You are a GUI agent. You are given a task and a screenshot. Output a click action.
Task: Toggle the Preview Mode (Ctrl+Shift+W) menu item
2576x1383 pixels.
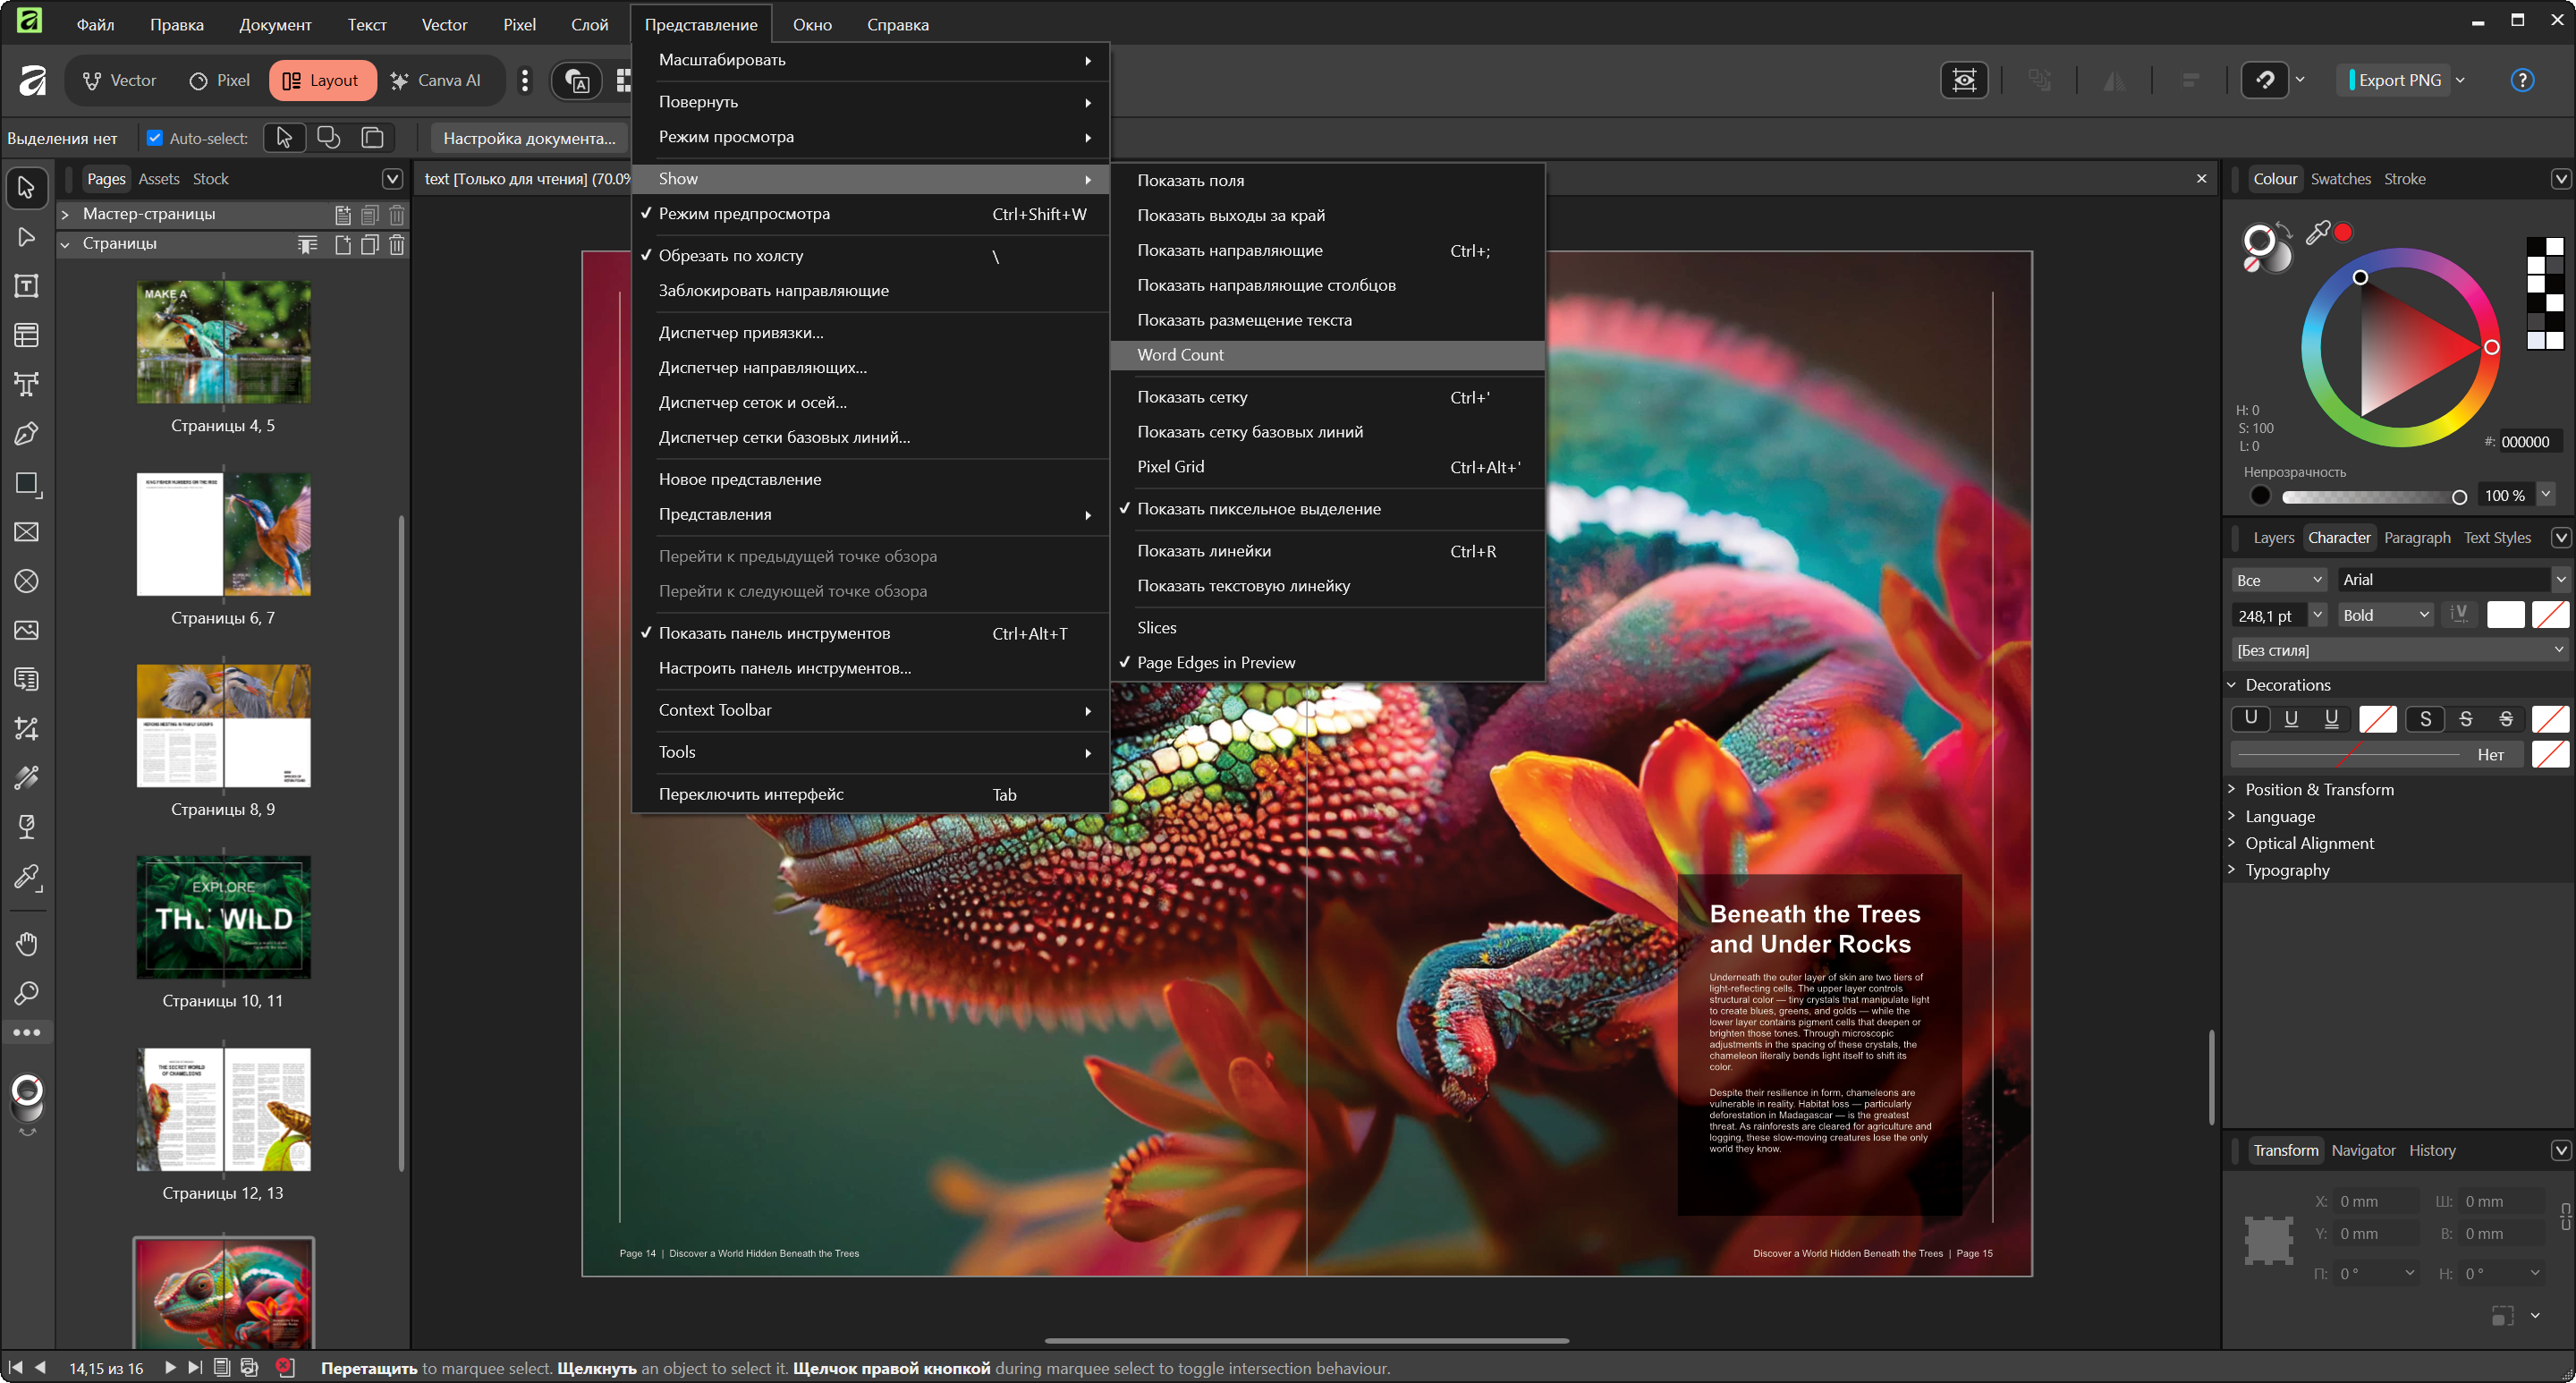point(744,214)
